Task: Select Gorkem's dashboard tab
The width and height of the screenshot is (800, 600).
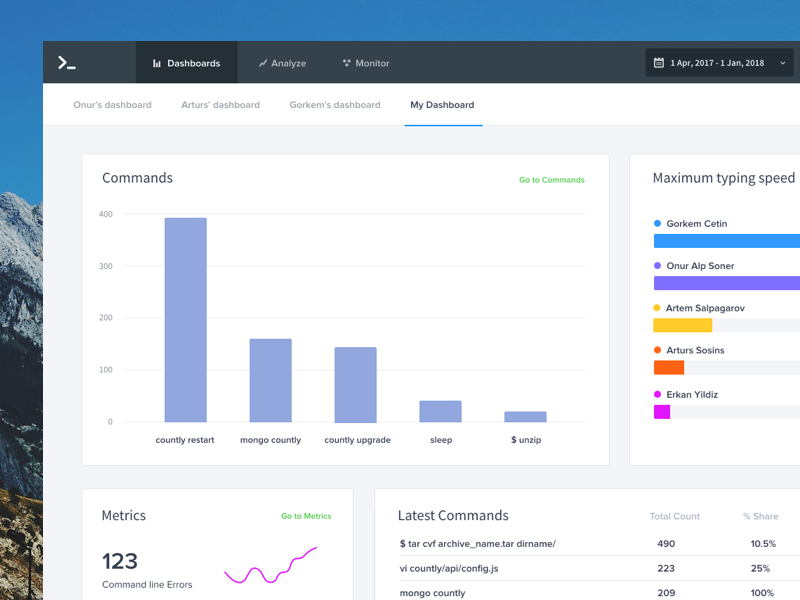Action: pyautogui.click(x=335, y=105)
